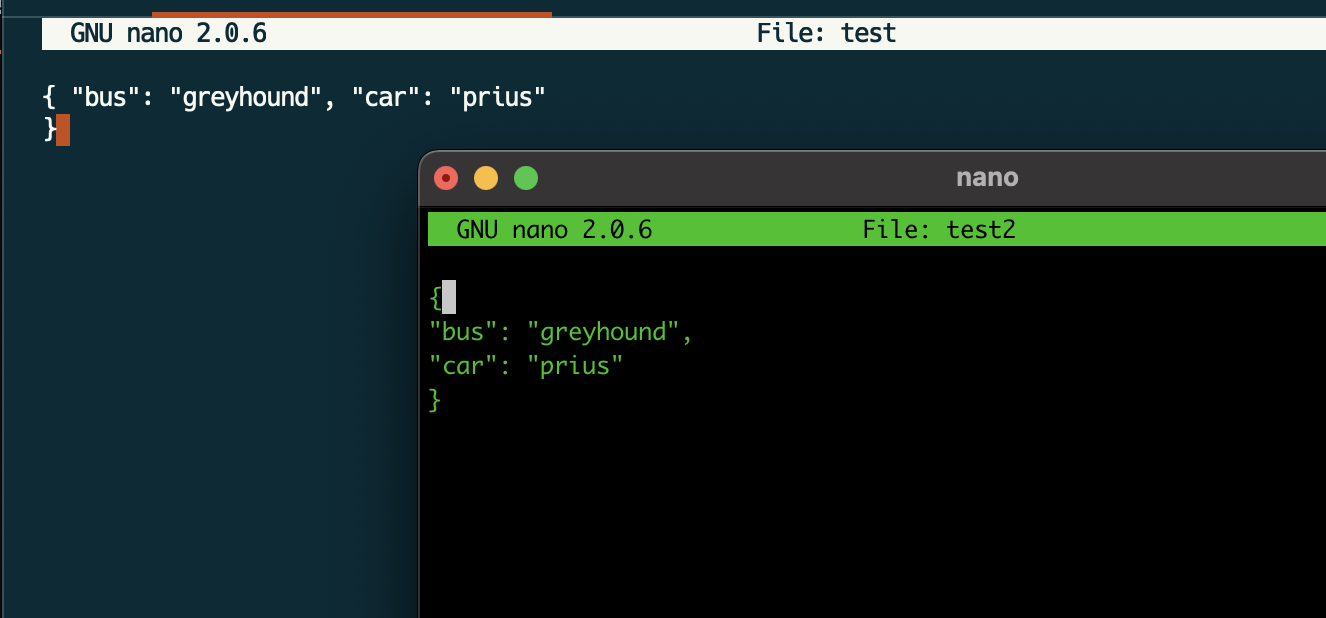The width and height of the screenshot is (1326, 618).
Task: Click the closing brace in the test2 window
Action: [434, 399]
